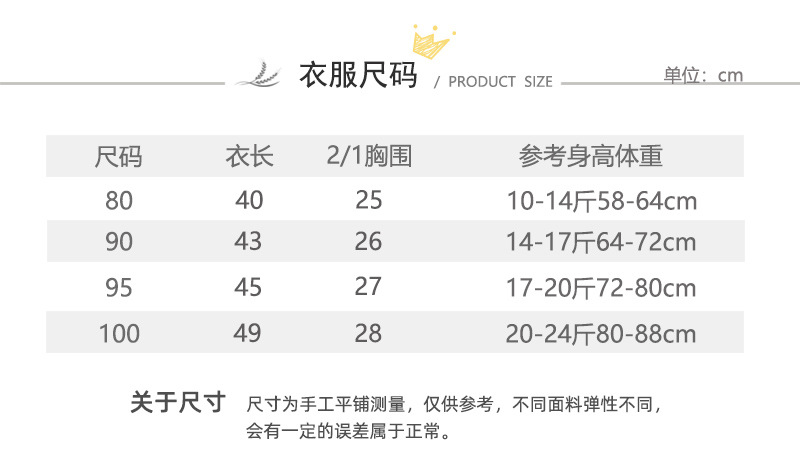Screen dimensions: 800x464
Task: Click the 衣服尺码 title text
Action: click(x=358, y=76)
